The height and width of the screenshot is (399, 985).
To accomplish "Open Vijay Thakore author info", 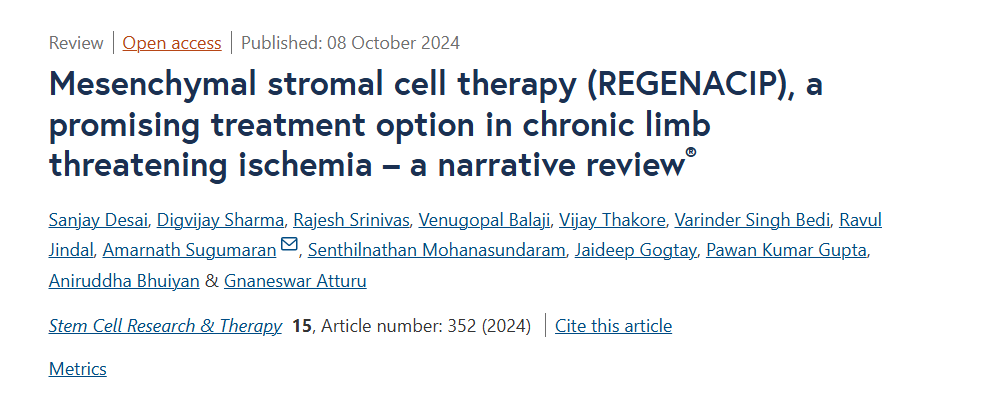I will 612,220.
